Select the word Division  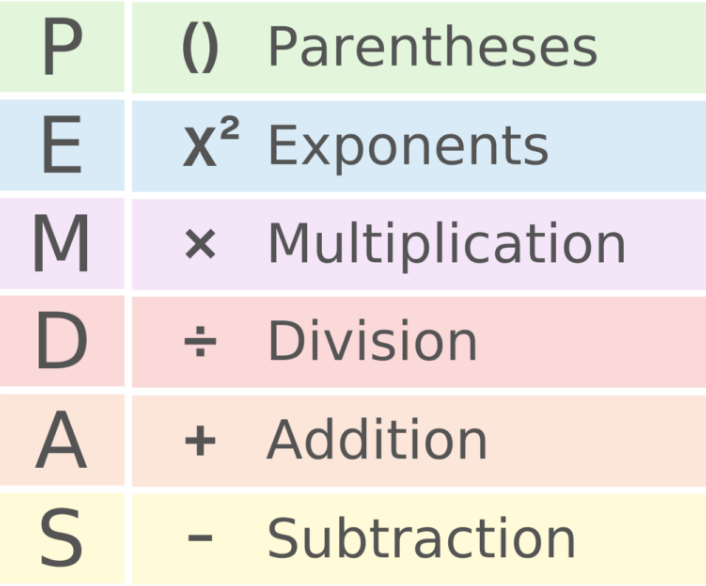point(372,343)
